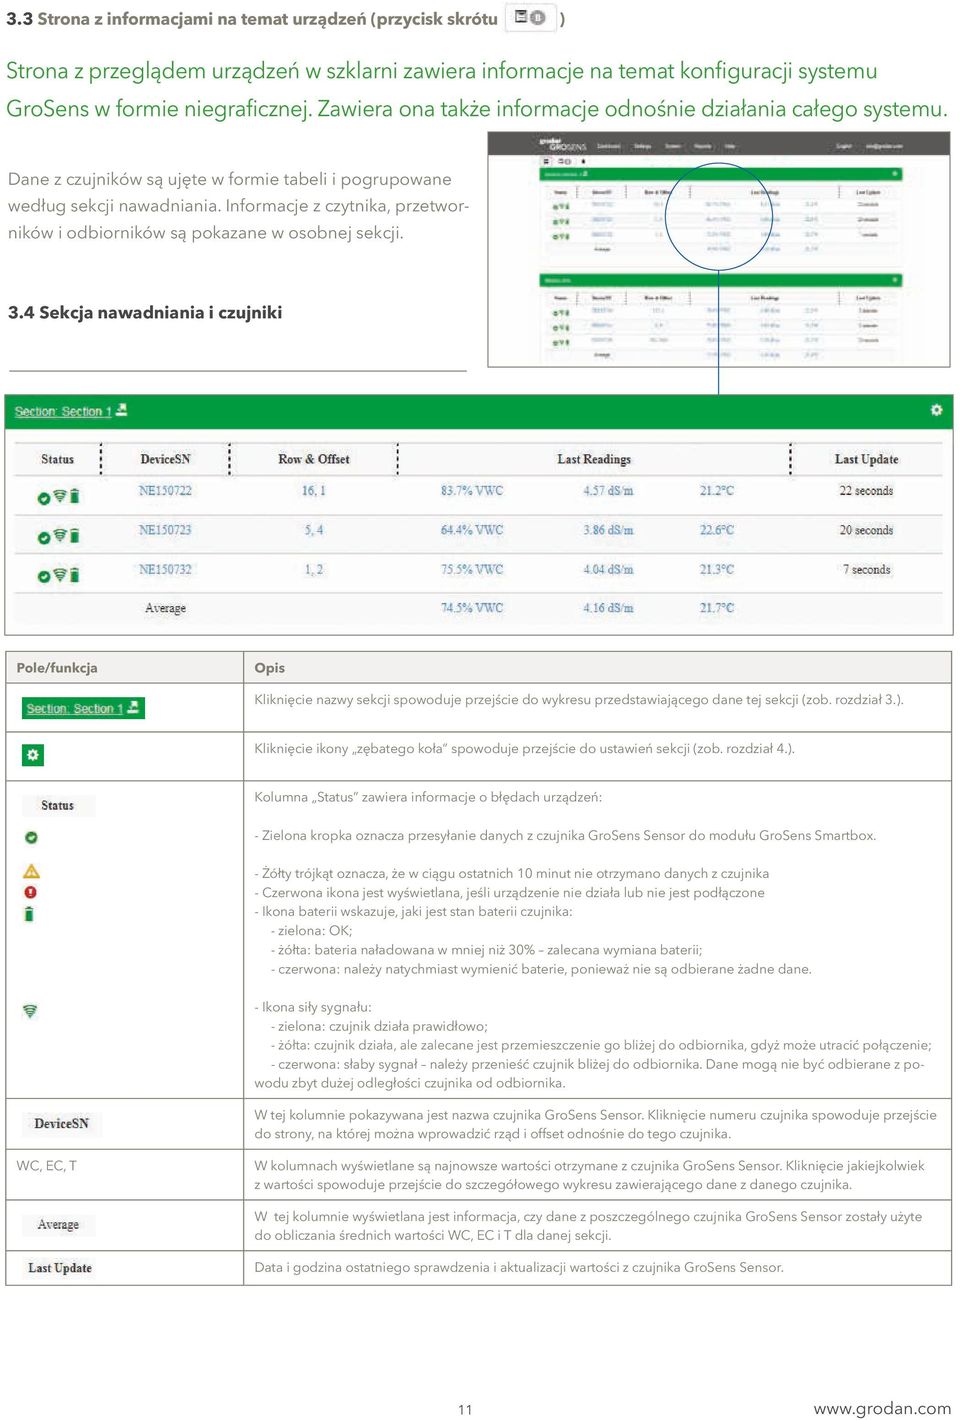Click the overview page screenshot thumbnail

pyautogui.click(x=718, y=249)
